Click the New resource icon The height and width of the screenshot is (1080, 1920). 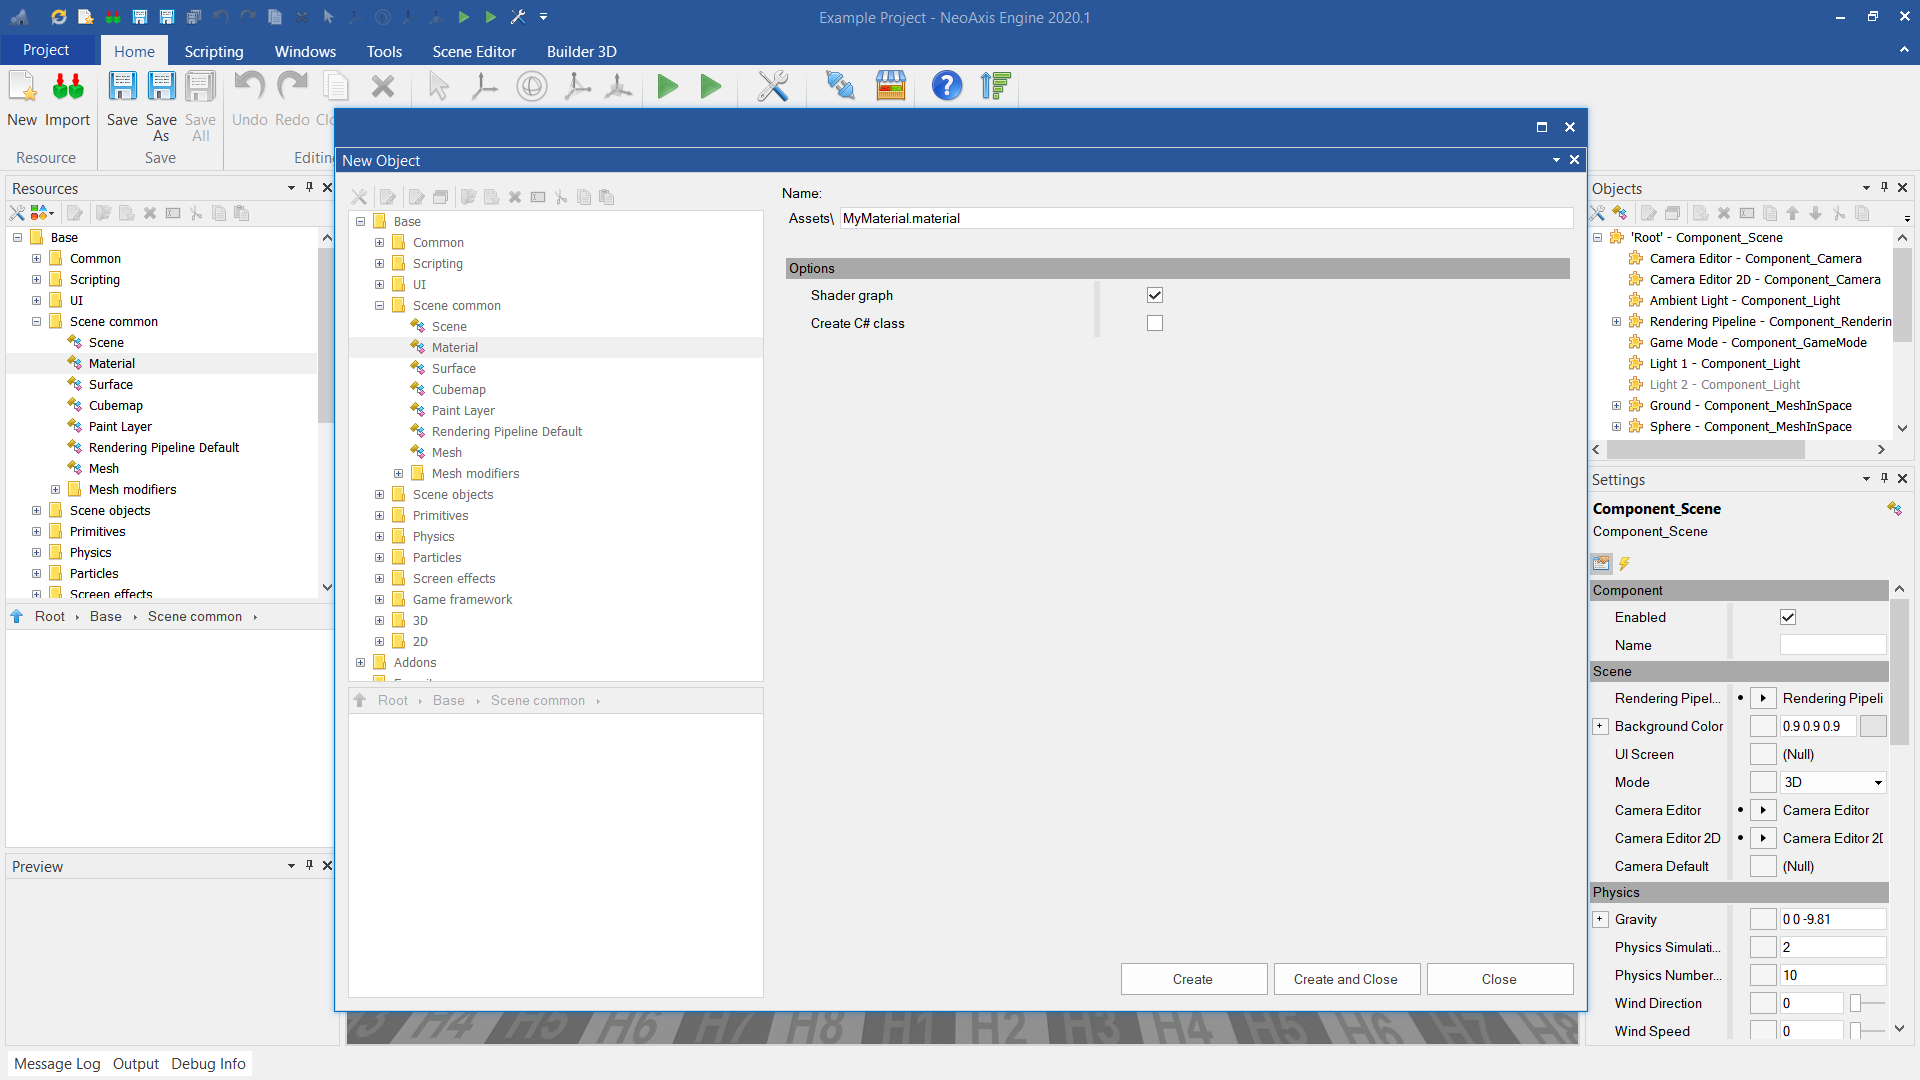tap(22, 88)
